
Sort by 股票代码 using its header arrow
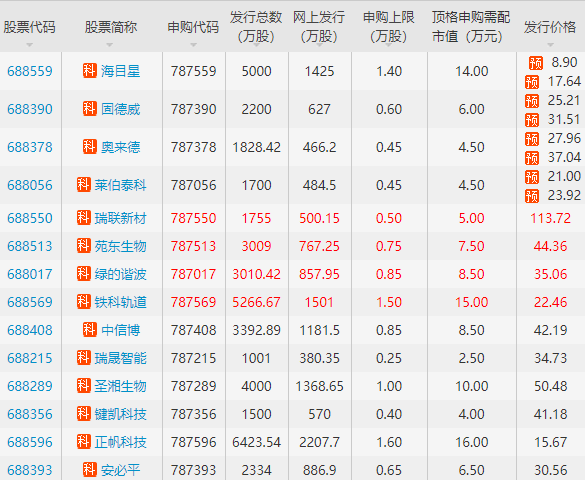(x=29, y=45)
